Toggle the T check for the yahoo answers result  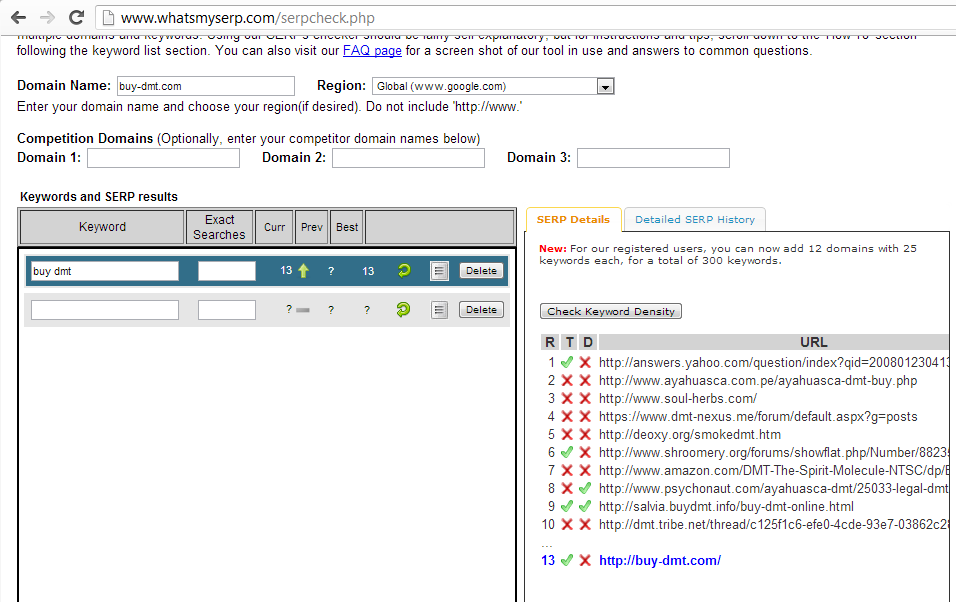[x=567, y=361]
